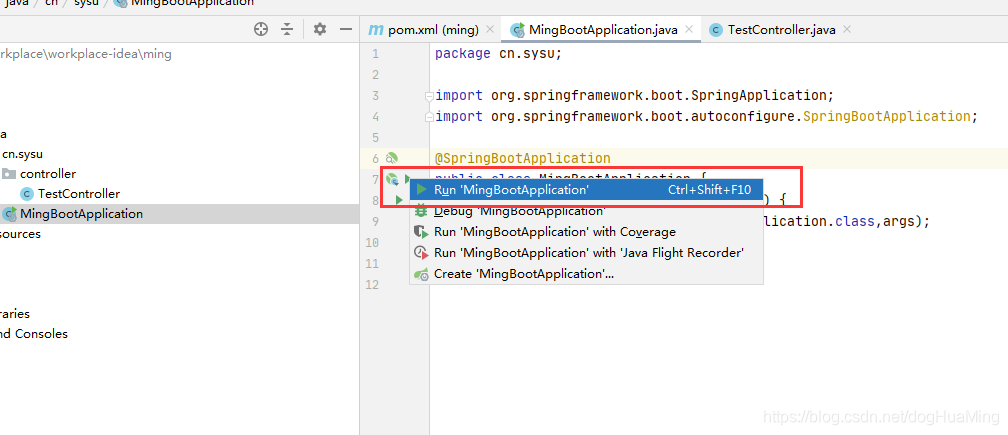Click the Spring Boot class gutter icon on line 7
Image resolution: width=1008 pixels, height=435 pixels.
tap(392, 179)
